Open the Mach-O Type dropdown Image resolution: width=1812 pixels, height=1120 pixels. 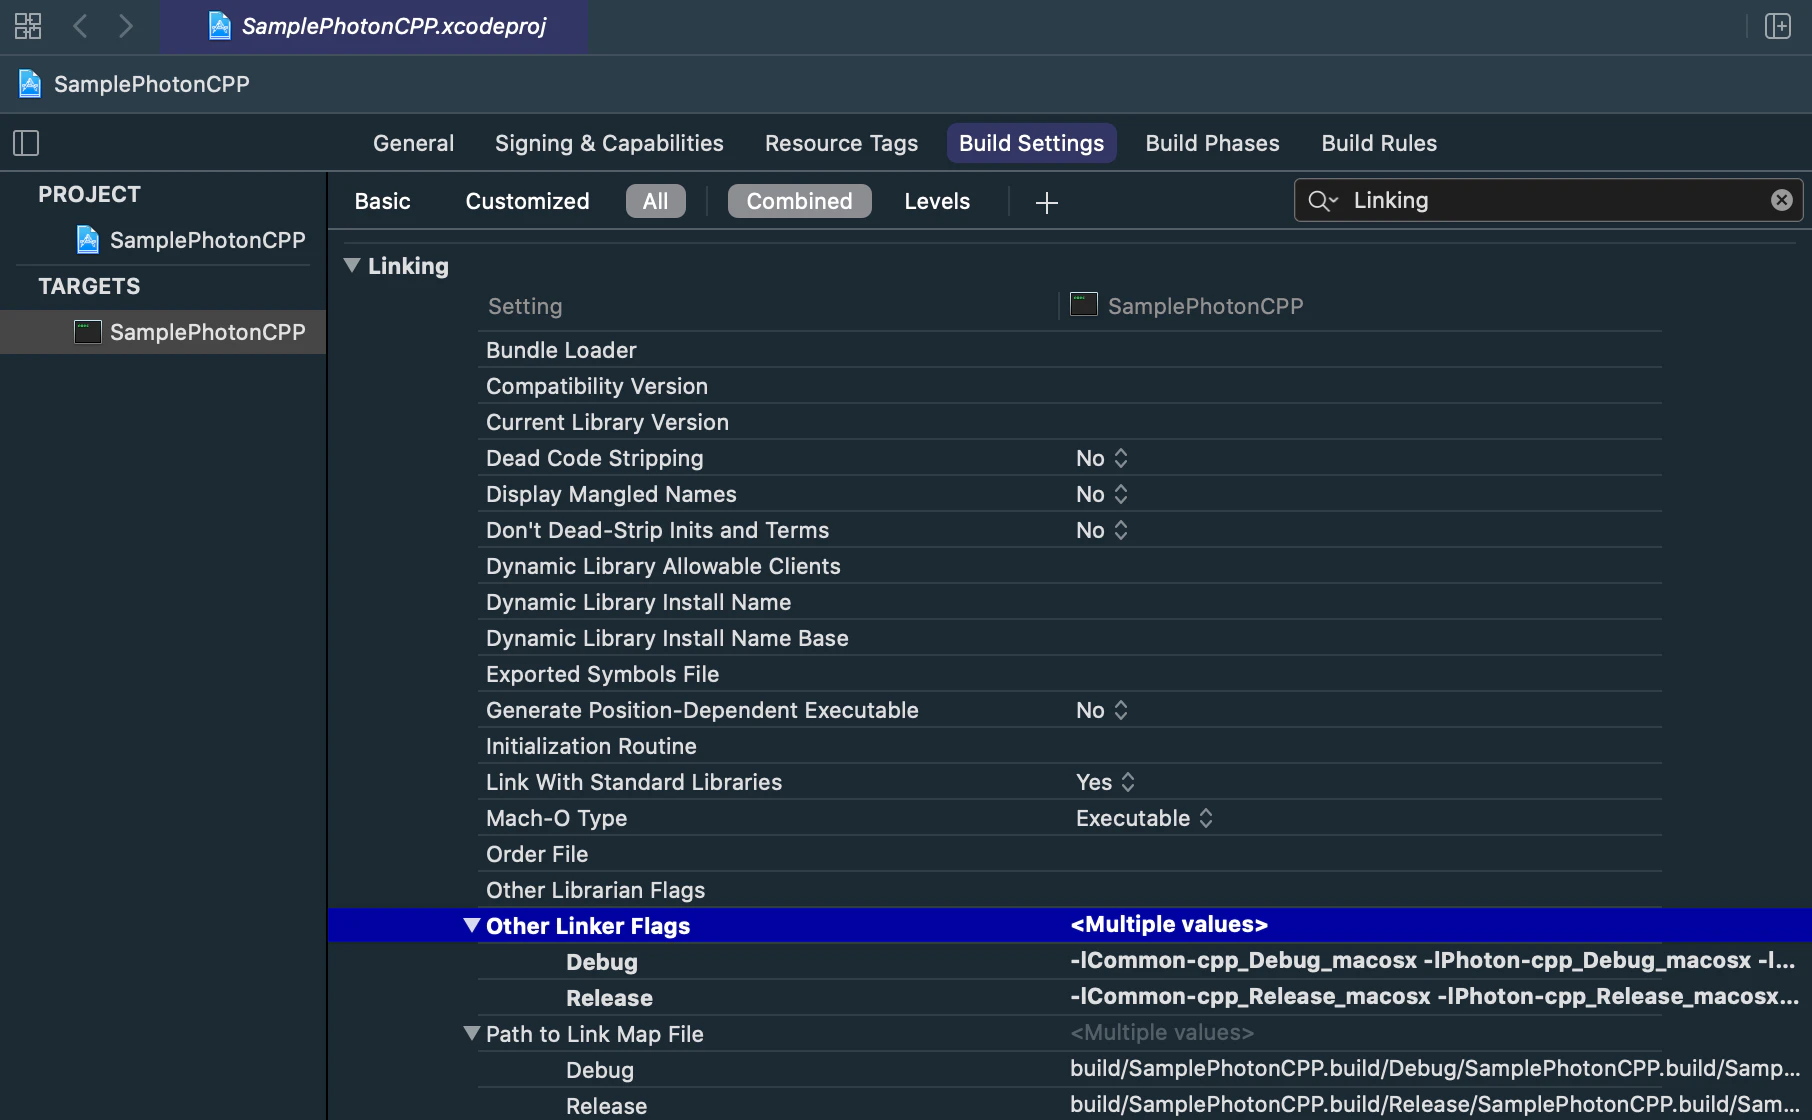click(x=1145, y=818)
